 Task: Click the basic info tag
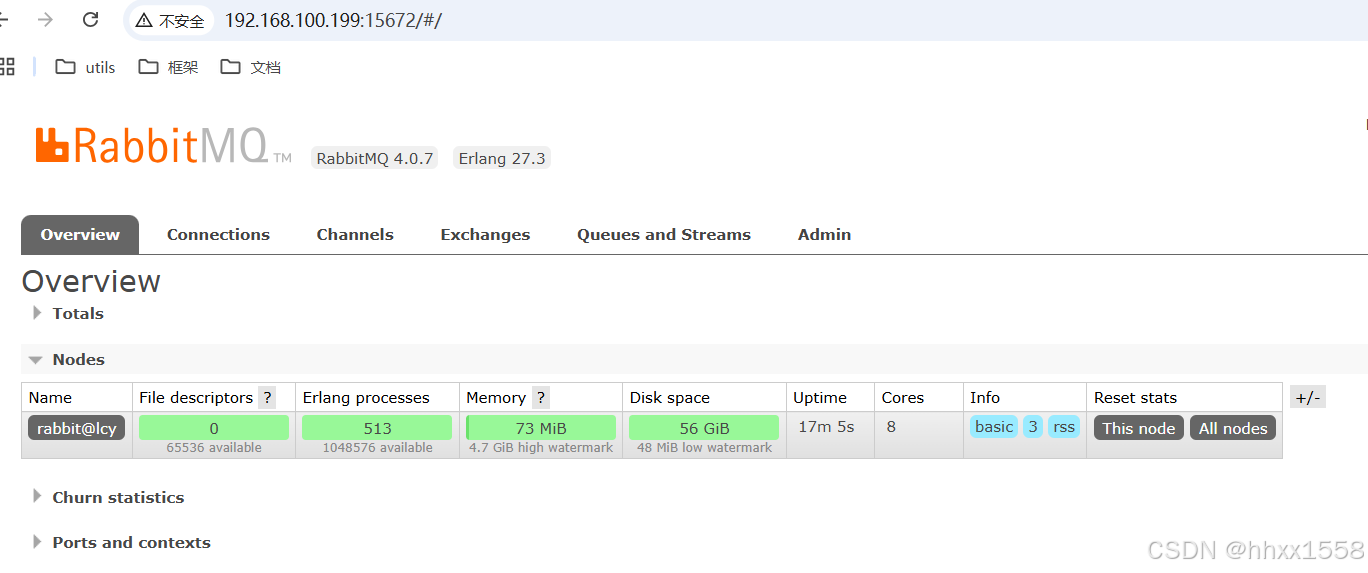[x=994, y=427]
